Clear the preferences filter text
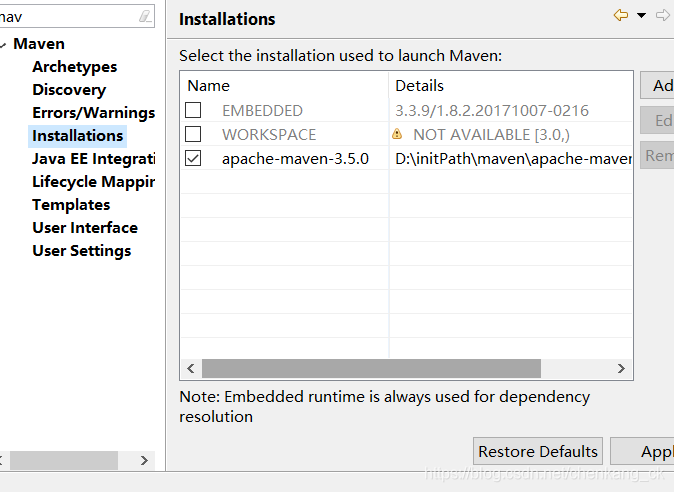674x492 pixels. click(145, 16)
